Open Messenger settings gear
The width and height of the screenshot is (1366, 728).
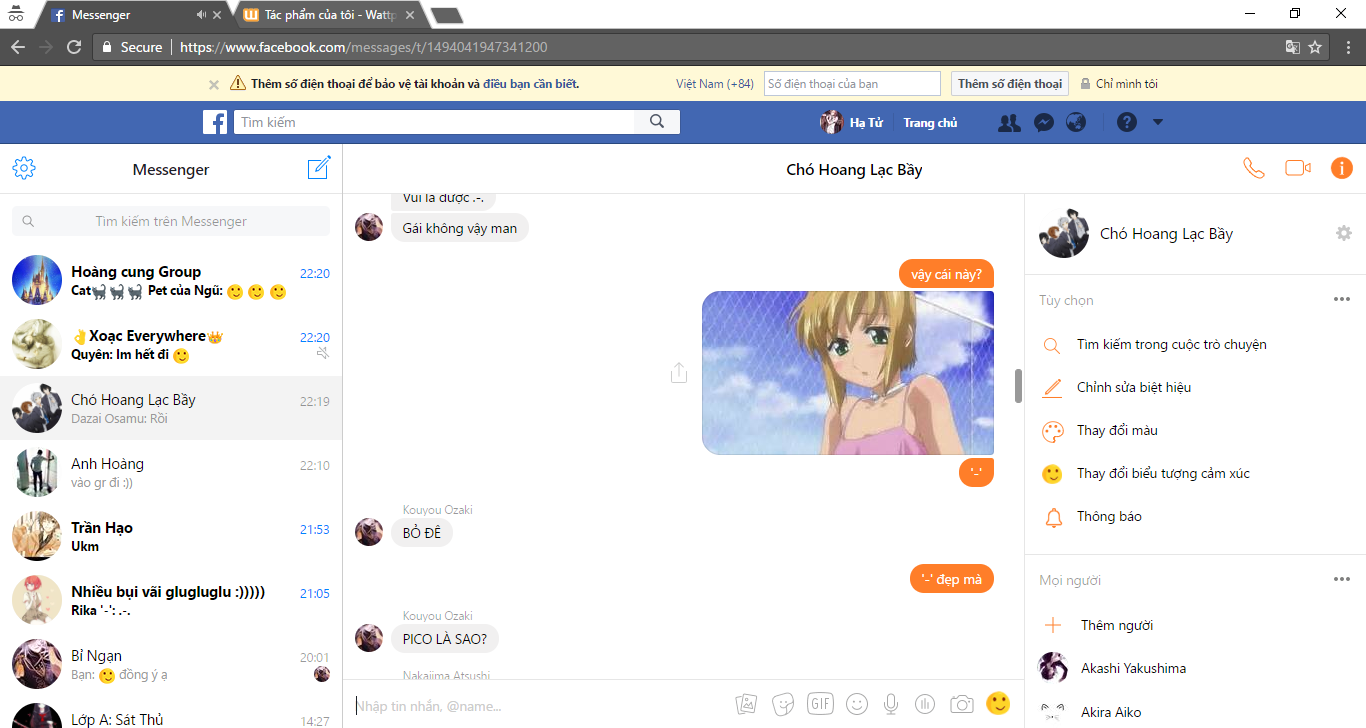tap(24, 168)
